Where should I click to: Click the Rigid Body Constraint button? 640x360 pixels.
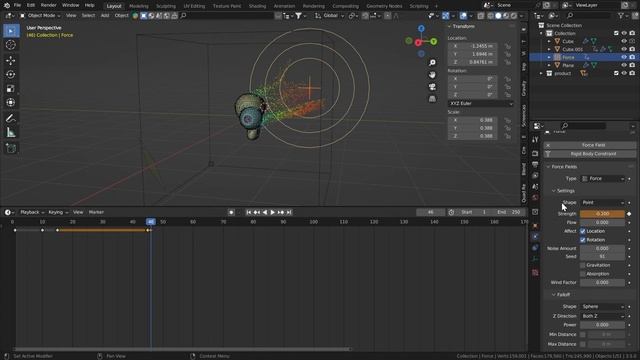[590, 154]
